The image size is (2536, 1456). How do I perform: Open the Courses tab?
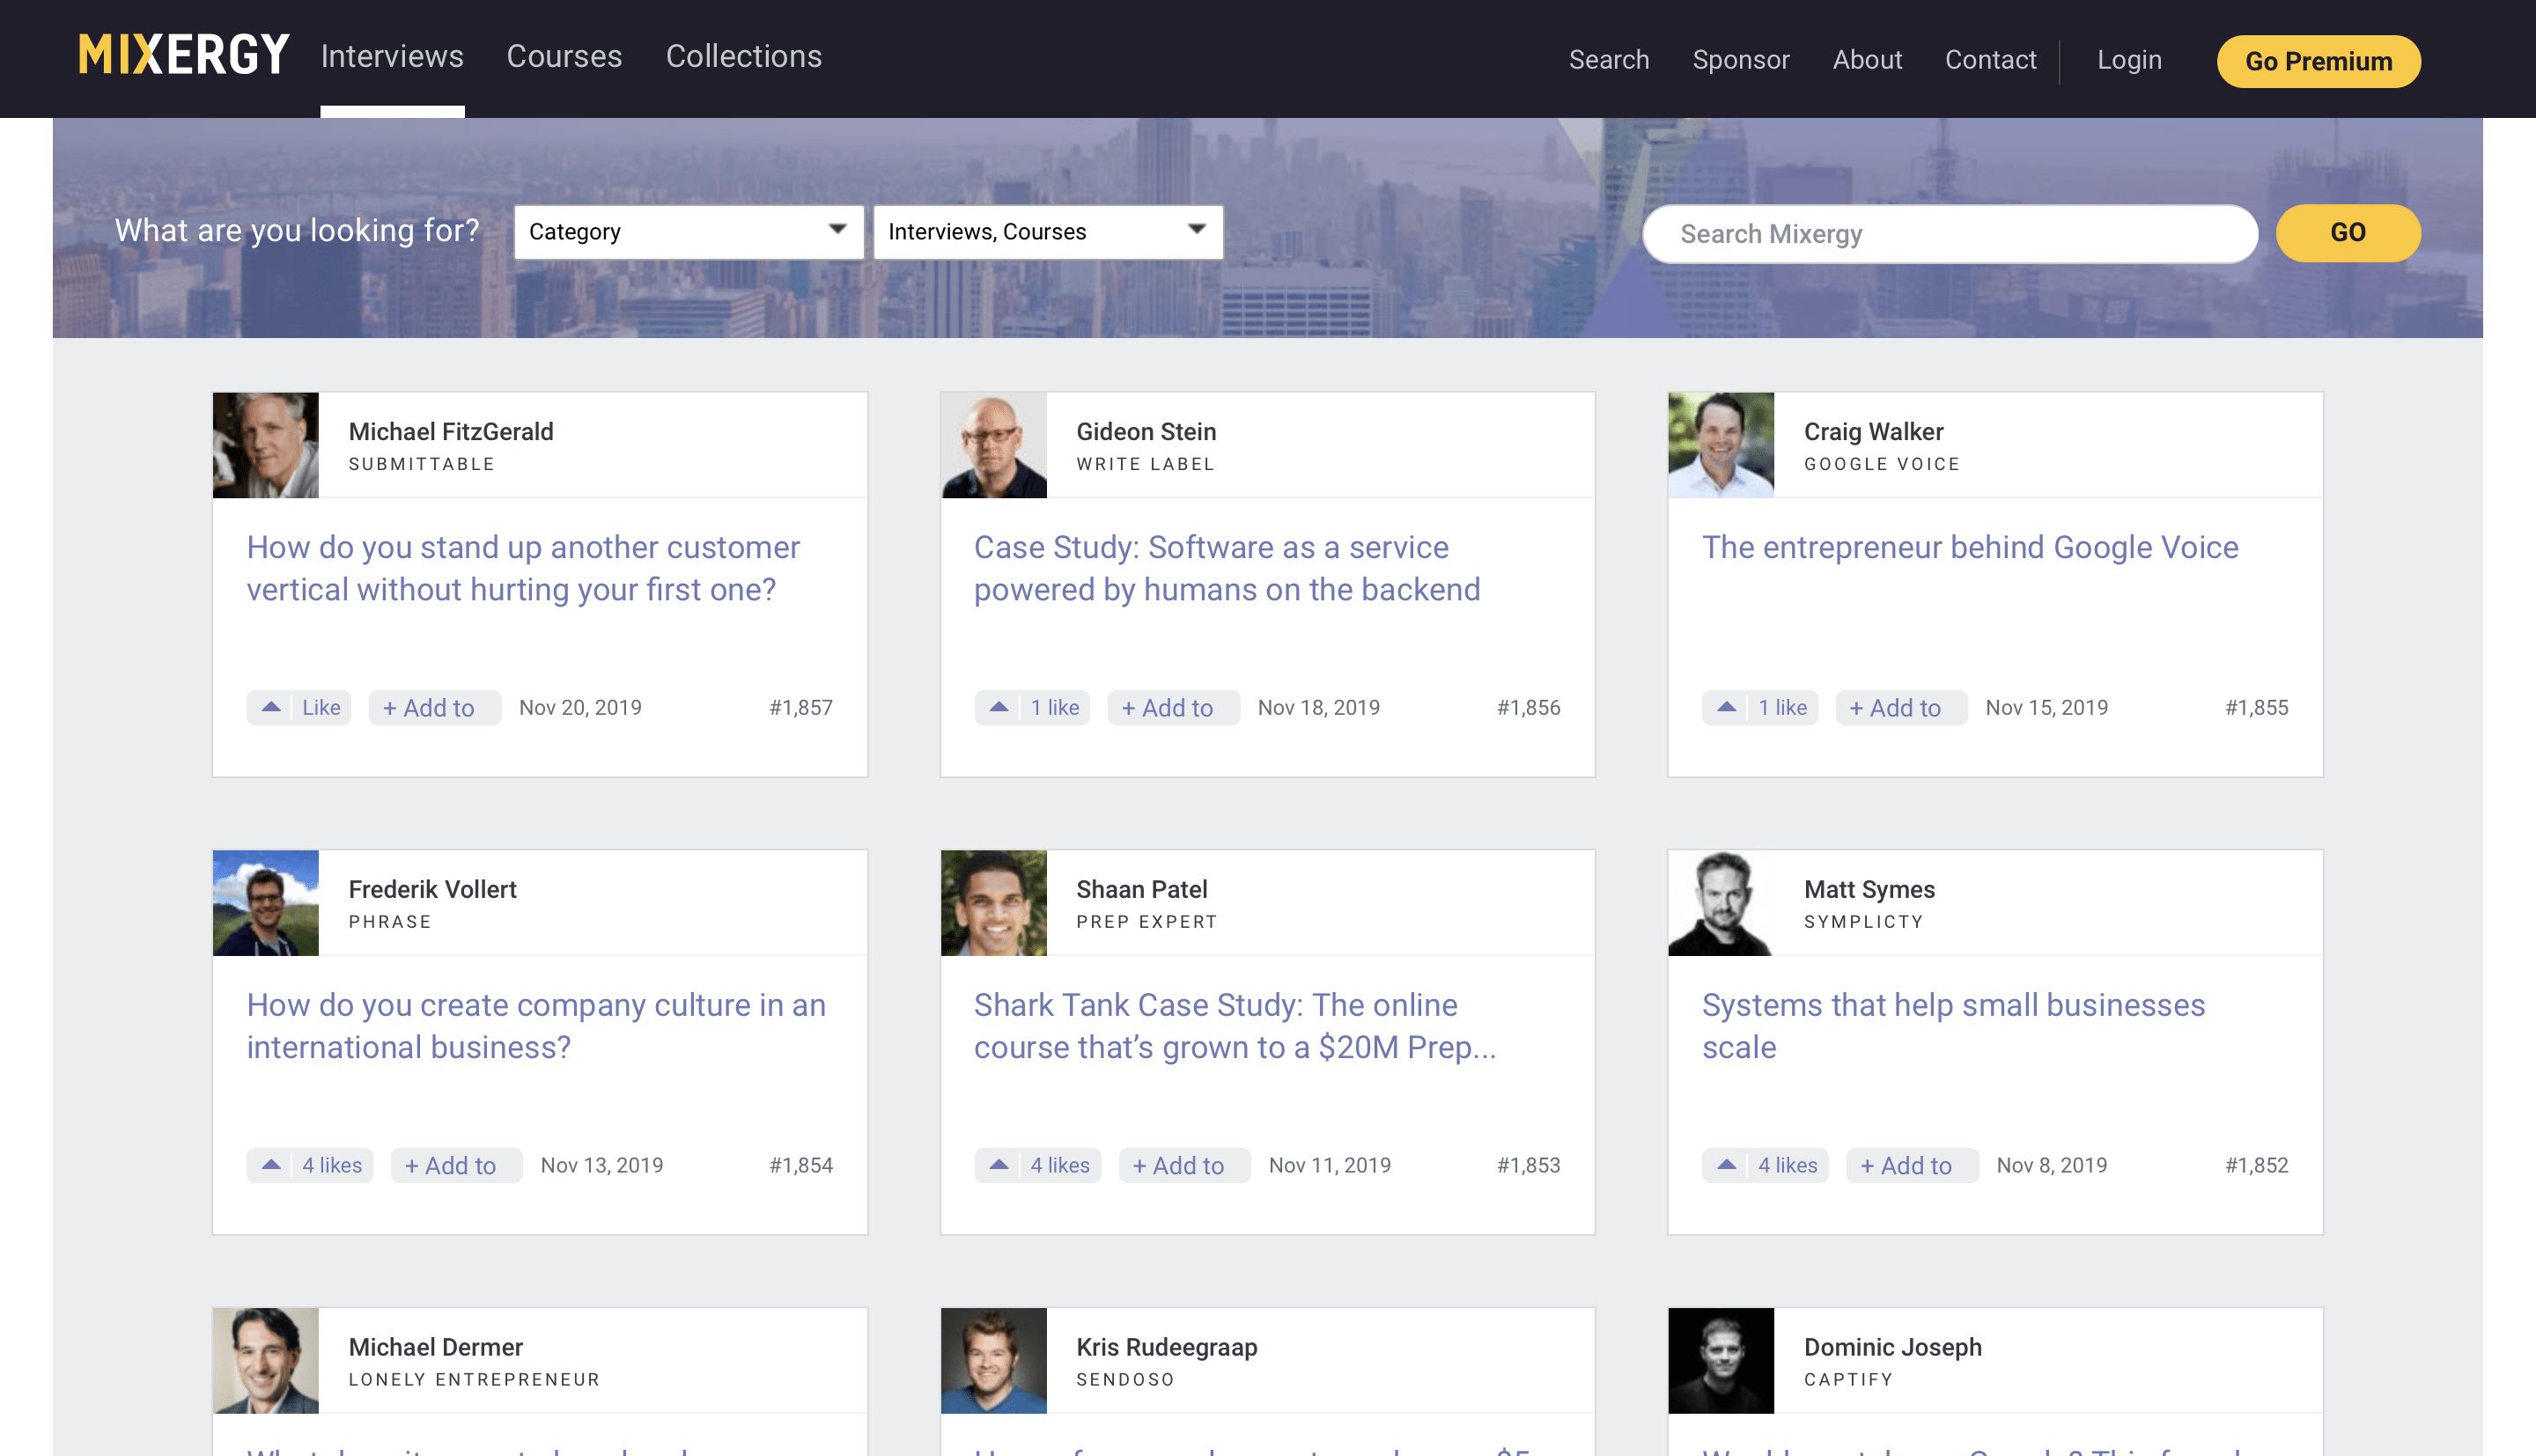point(564,57)
